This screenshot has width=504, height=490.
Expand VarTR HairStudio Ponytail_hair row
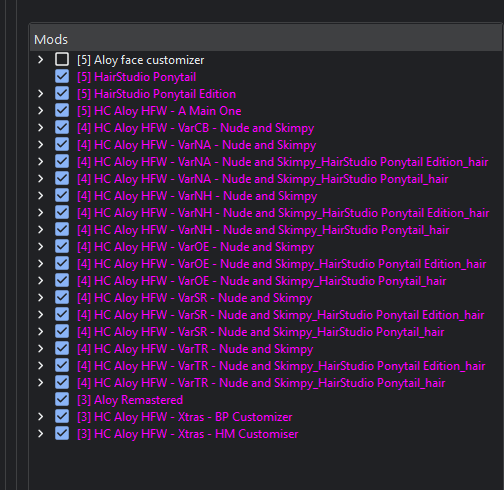pyautogui.click(x=41, y=383)
